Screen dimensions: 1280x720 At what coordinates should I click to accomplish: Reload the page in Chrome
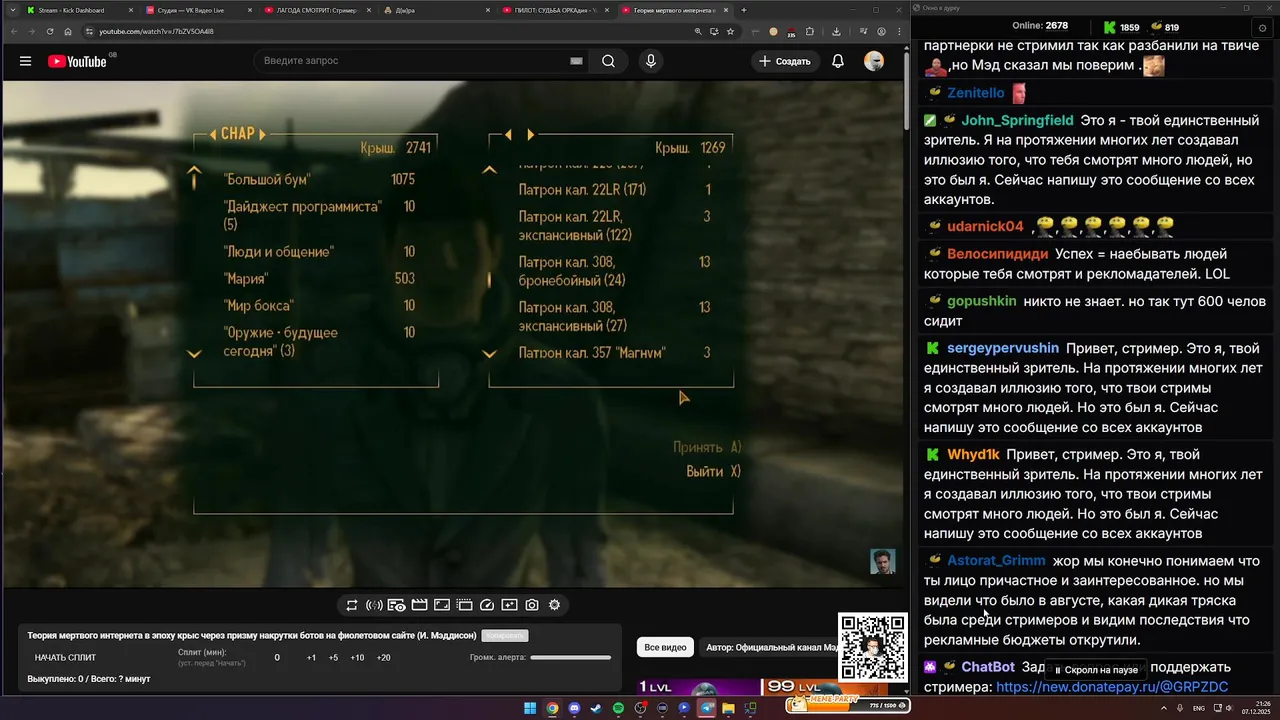[x=49, y=31]
